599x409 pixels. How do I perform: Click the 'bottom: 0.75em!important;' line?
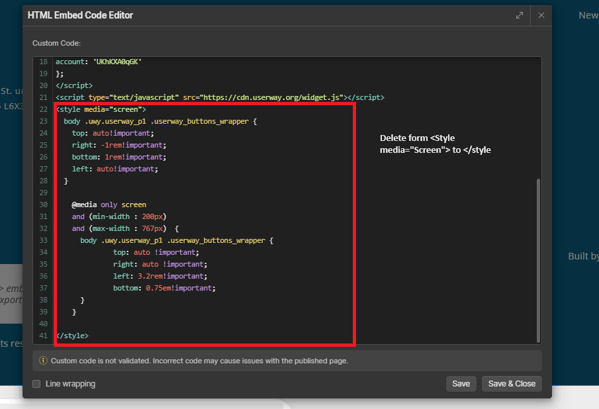[164, 288]
